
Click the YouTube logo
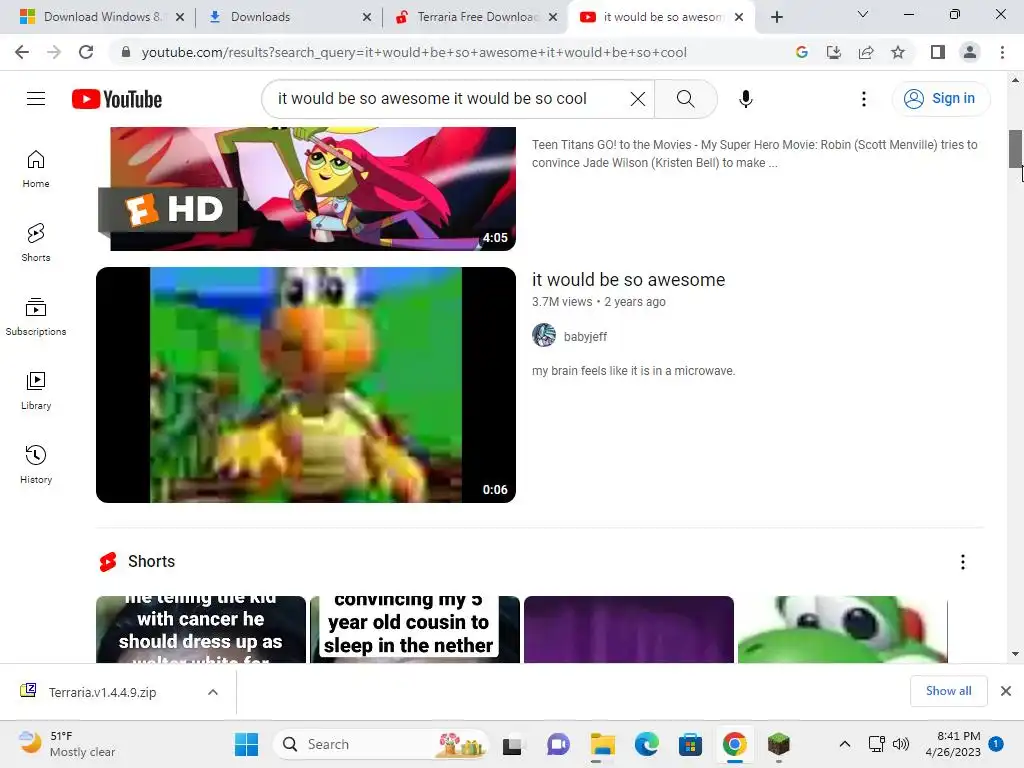point(117,99)
